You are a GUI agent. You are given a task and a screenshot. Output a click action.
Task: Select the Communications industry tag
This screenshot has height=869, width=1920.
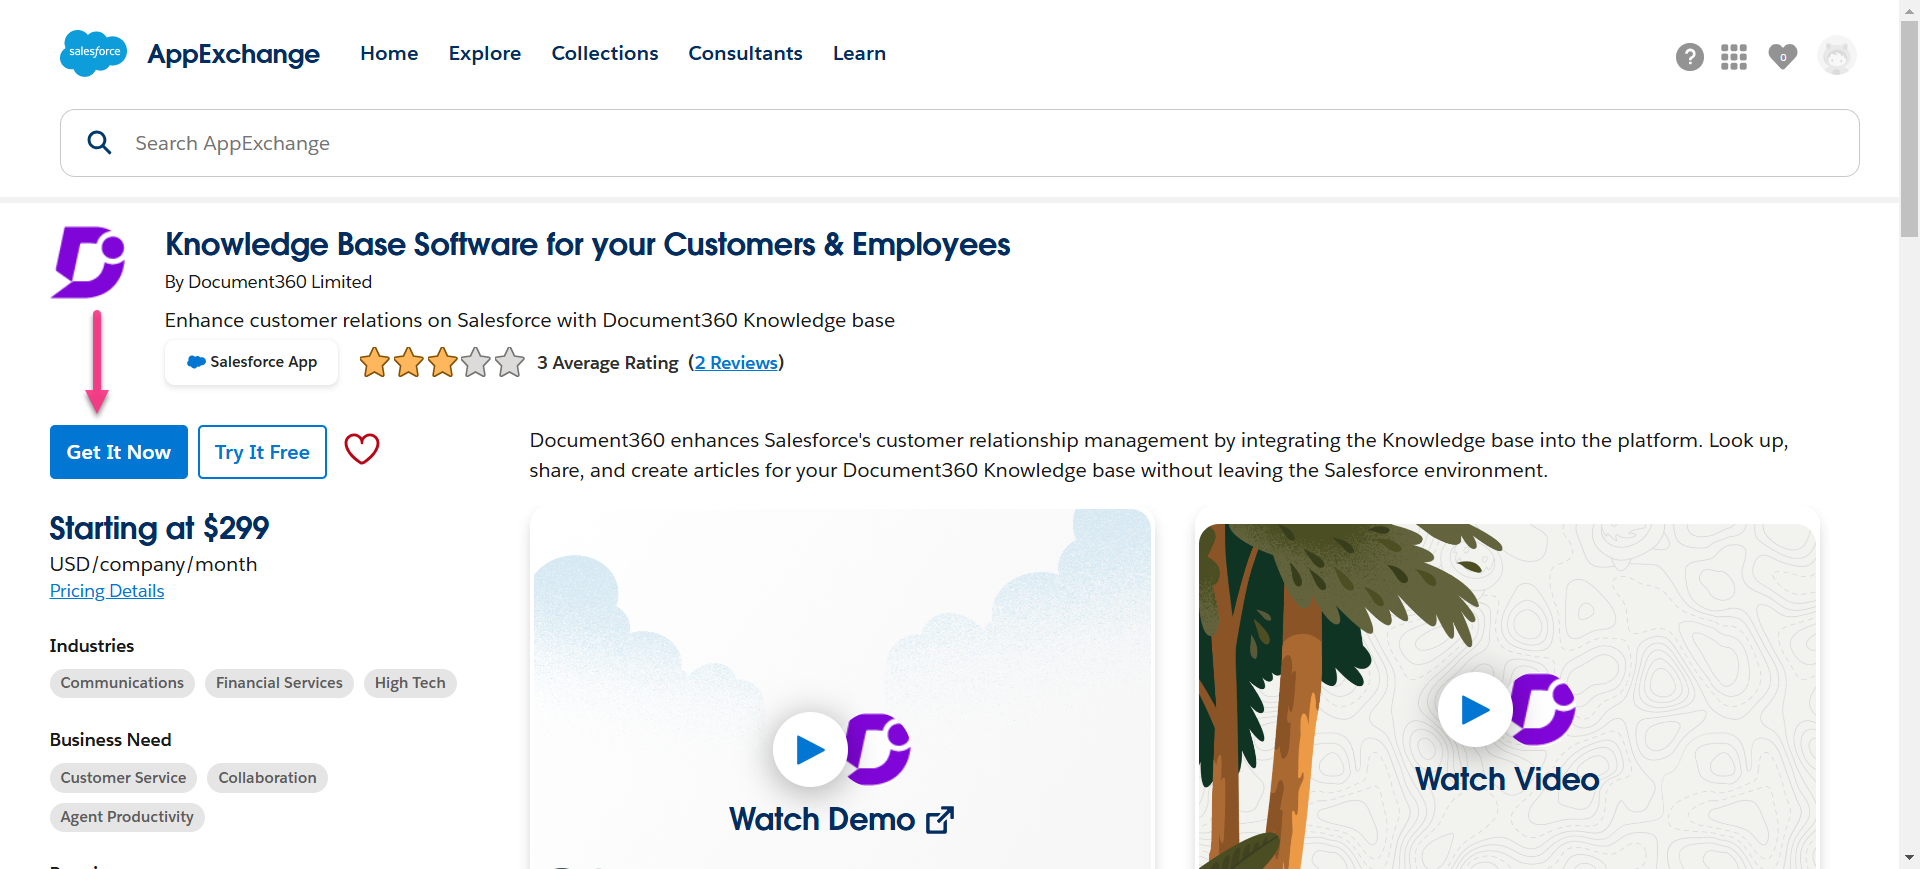pos(122,683)
